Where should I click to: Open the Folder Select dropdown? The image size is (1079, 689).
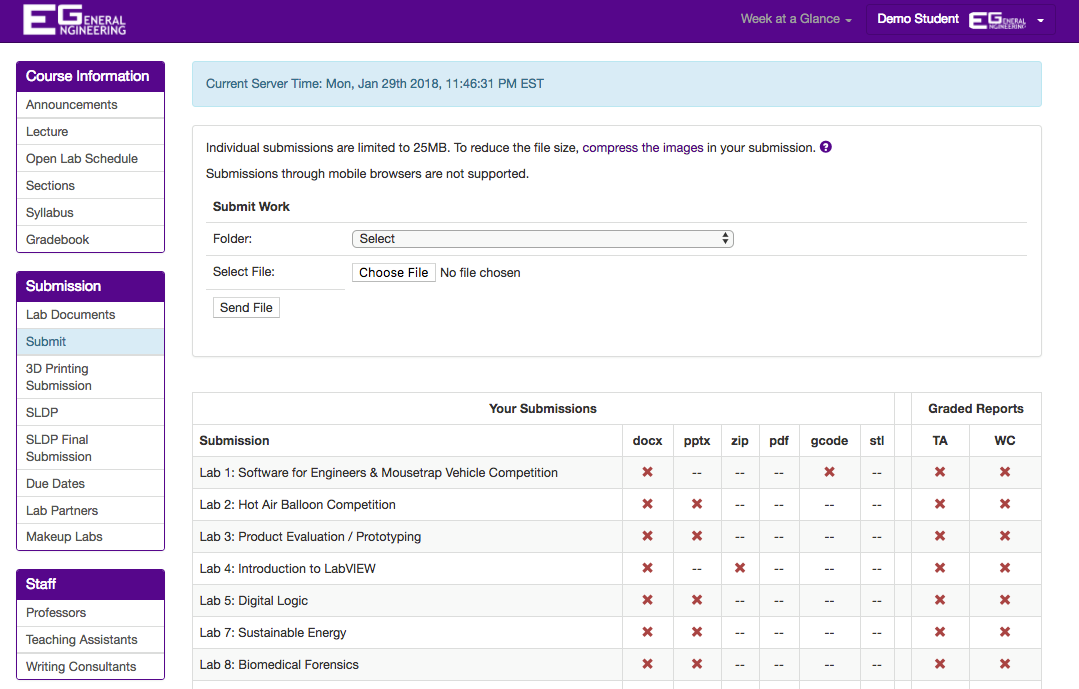click(x=542, y=239)
